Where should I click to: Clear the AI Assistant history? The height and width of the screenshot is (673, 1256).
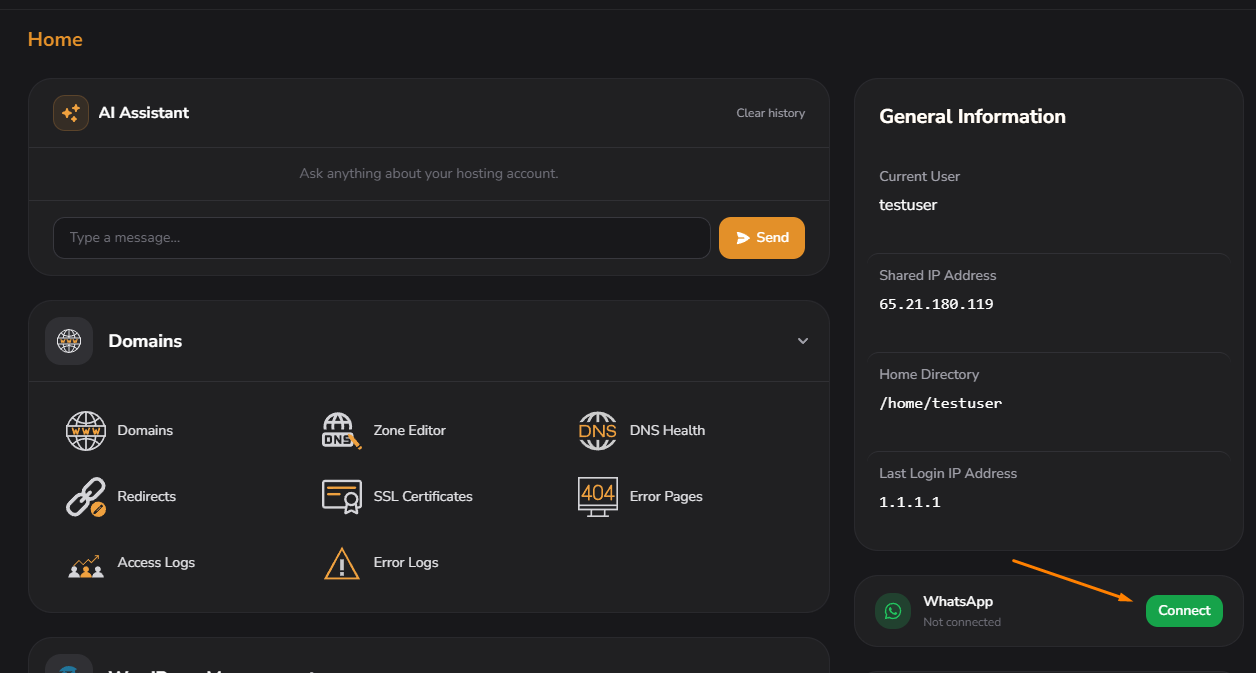click(x=771, y=113)
